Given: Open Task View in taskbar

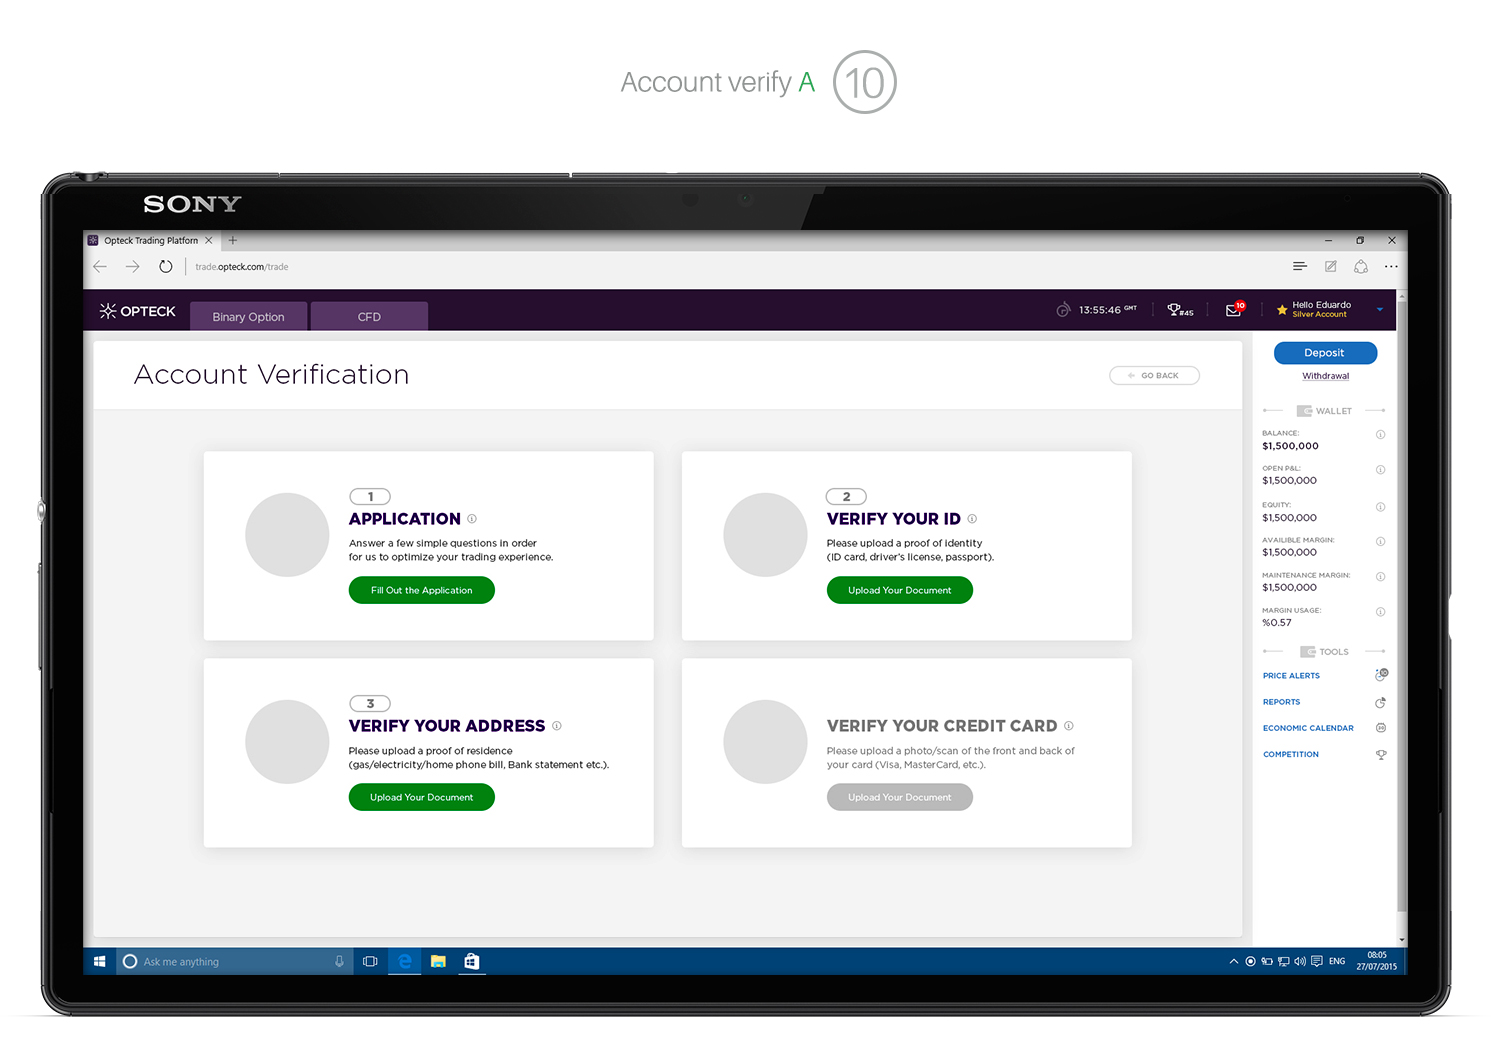Looking at the screenshot, I should [x=370, y=961].
